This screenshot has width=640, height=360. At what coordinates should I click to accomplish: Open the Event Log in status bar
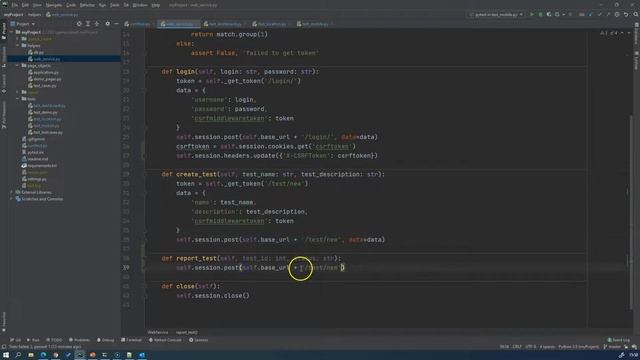[619, 340]
